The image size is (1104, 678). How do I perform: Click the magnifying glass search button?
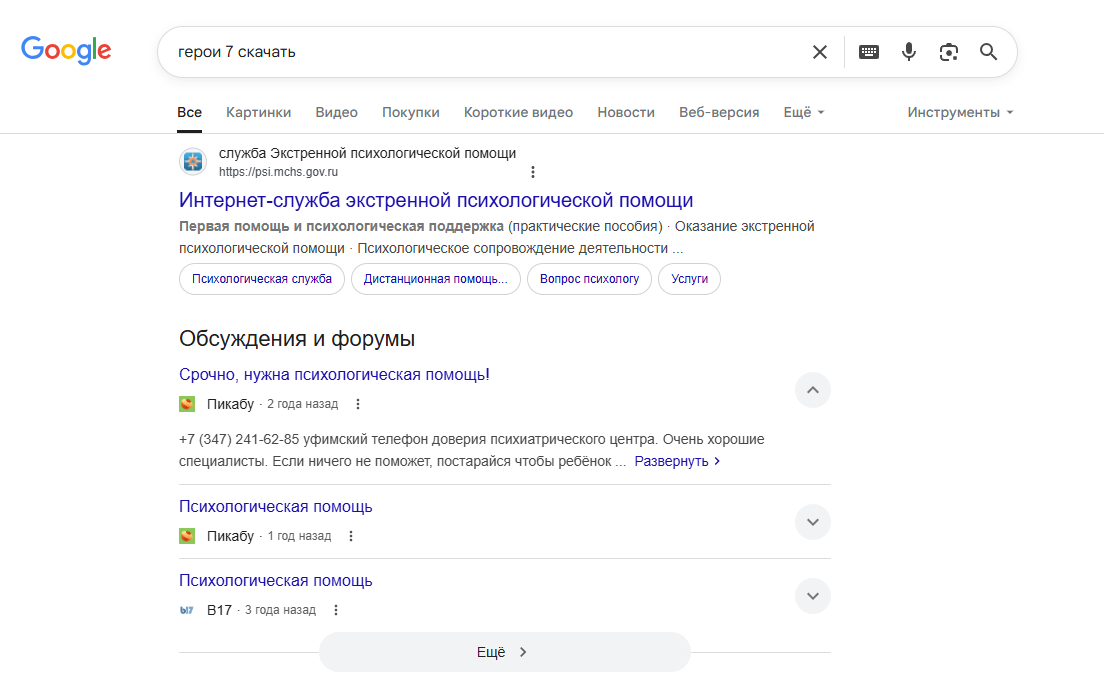988,52
